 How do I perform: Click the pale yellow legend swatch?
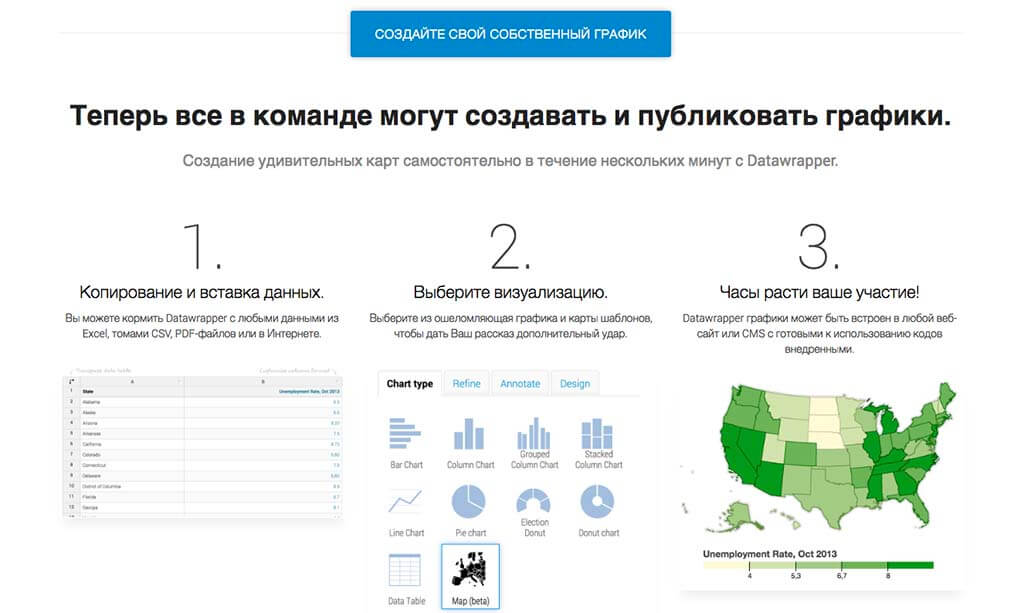(x=726, y=565)
